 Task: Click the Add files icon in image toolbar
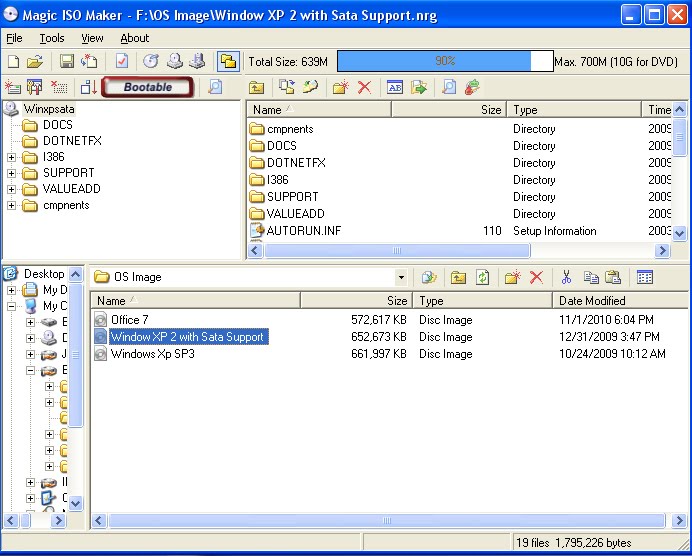pos(287,87)
